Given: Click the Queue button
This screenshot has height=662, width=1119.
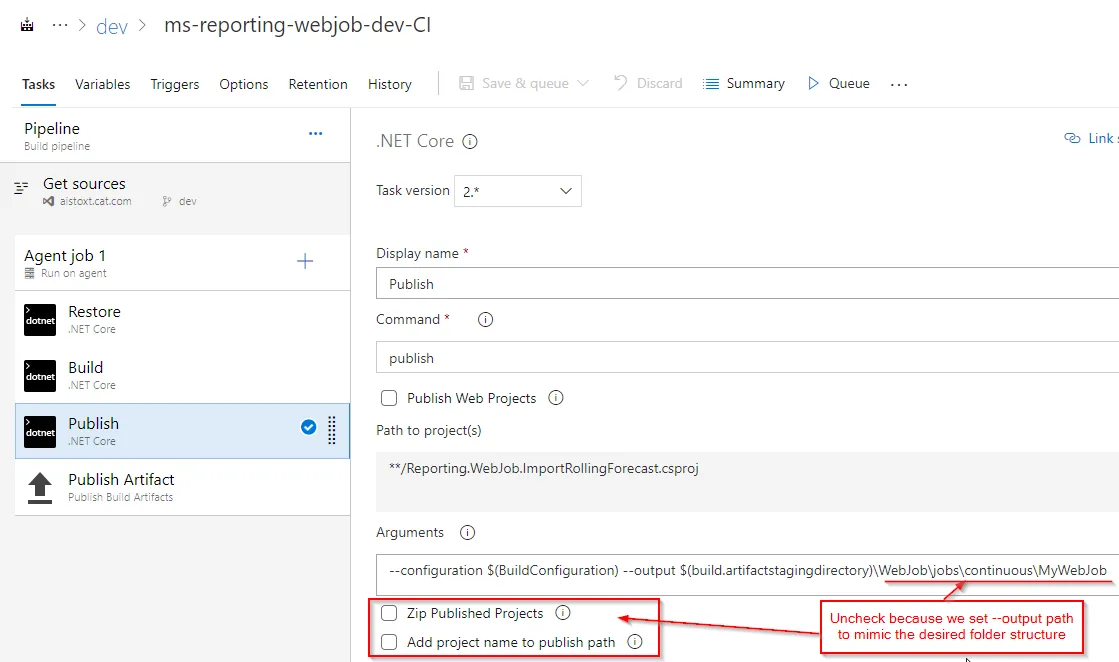Looking at the screenshot, I should [x=838, y=84].
